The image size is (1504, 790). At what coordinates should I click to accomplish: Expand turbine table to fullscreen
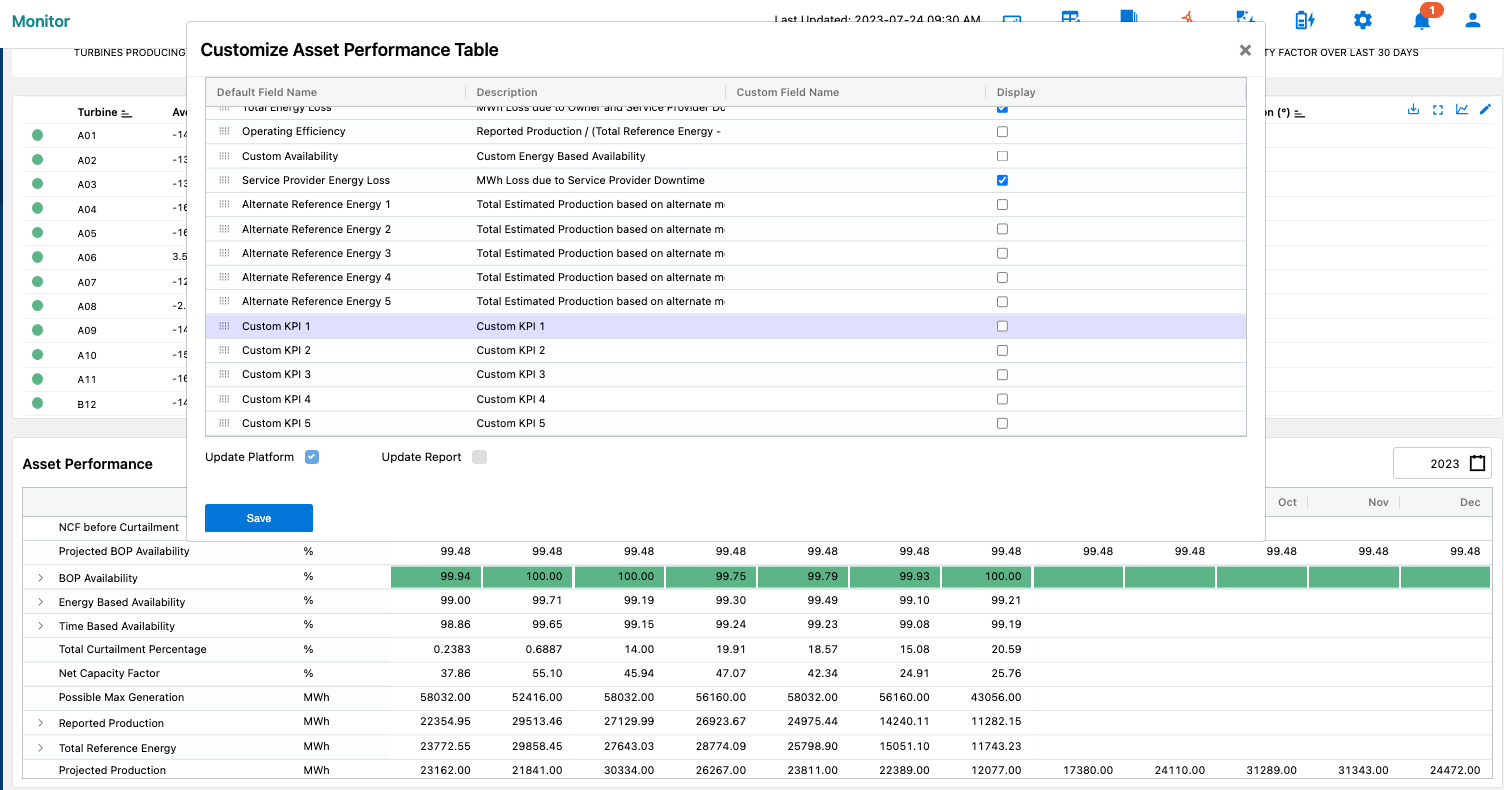[1438, 110]
